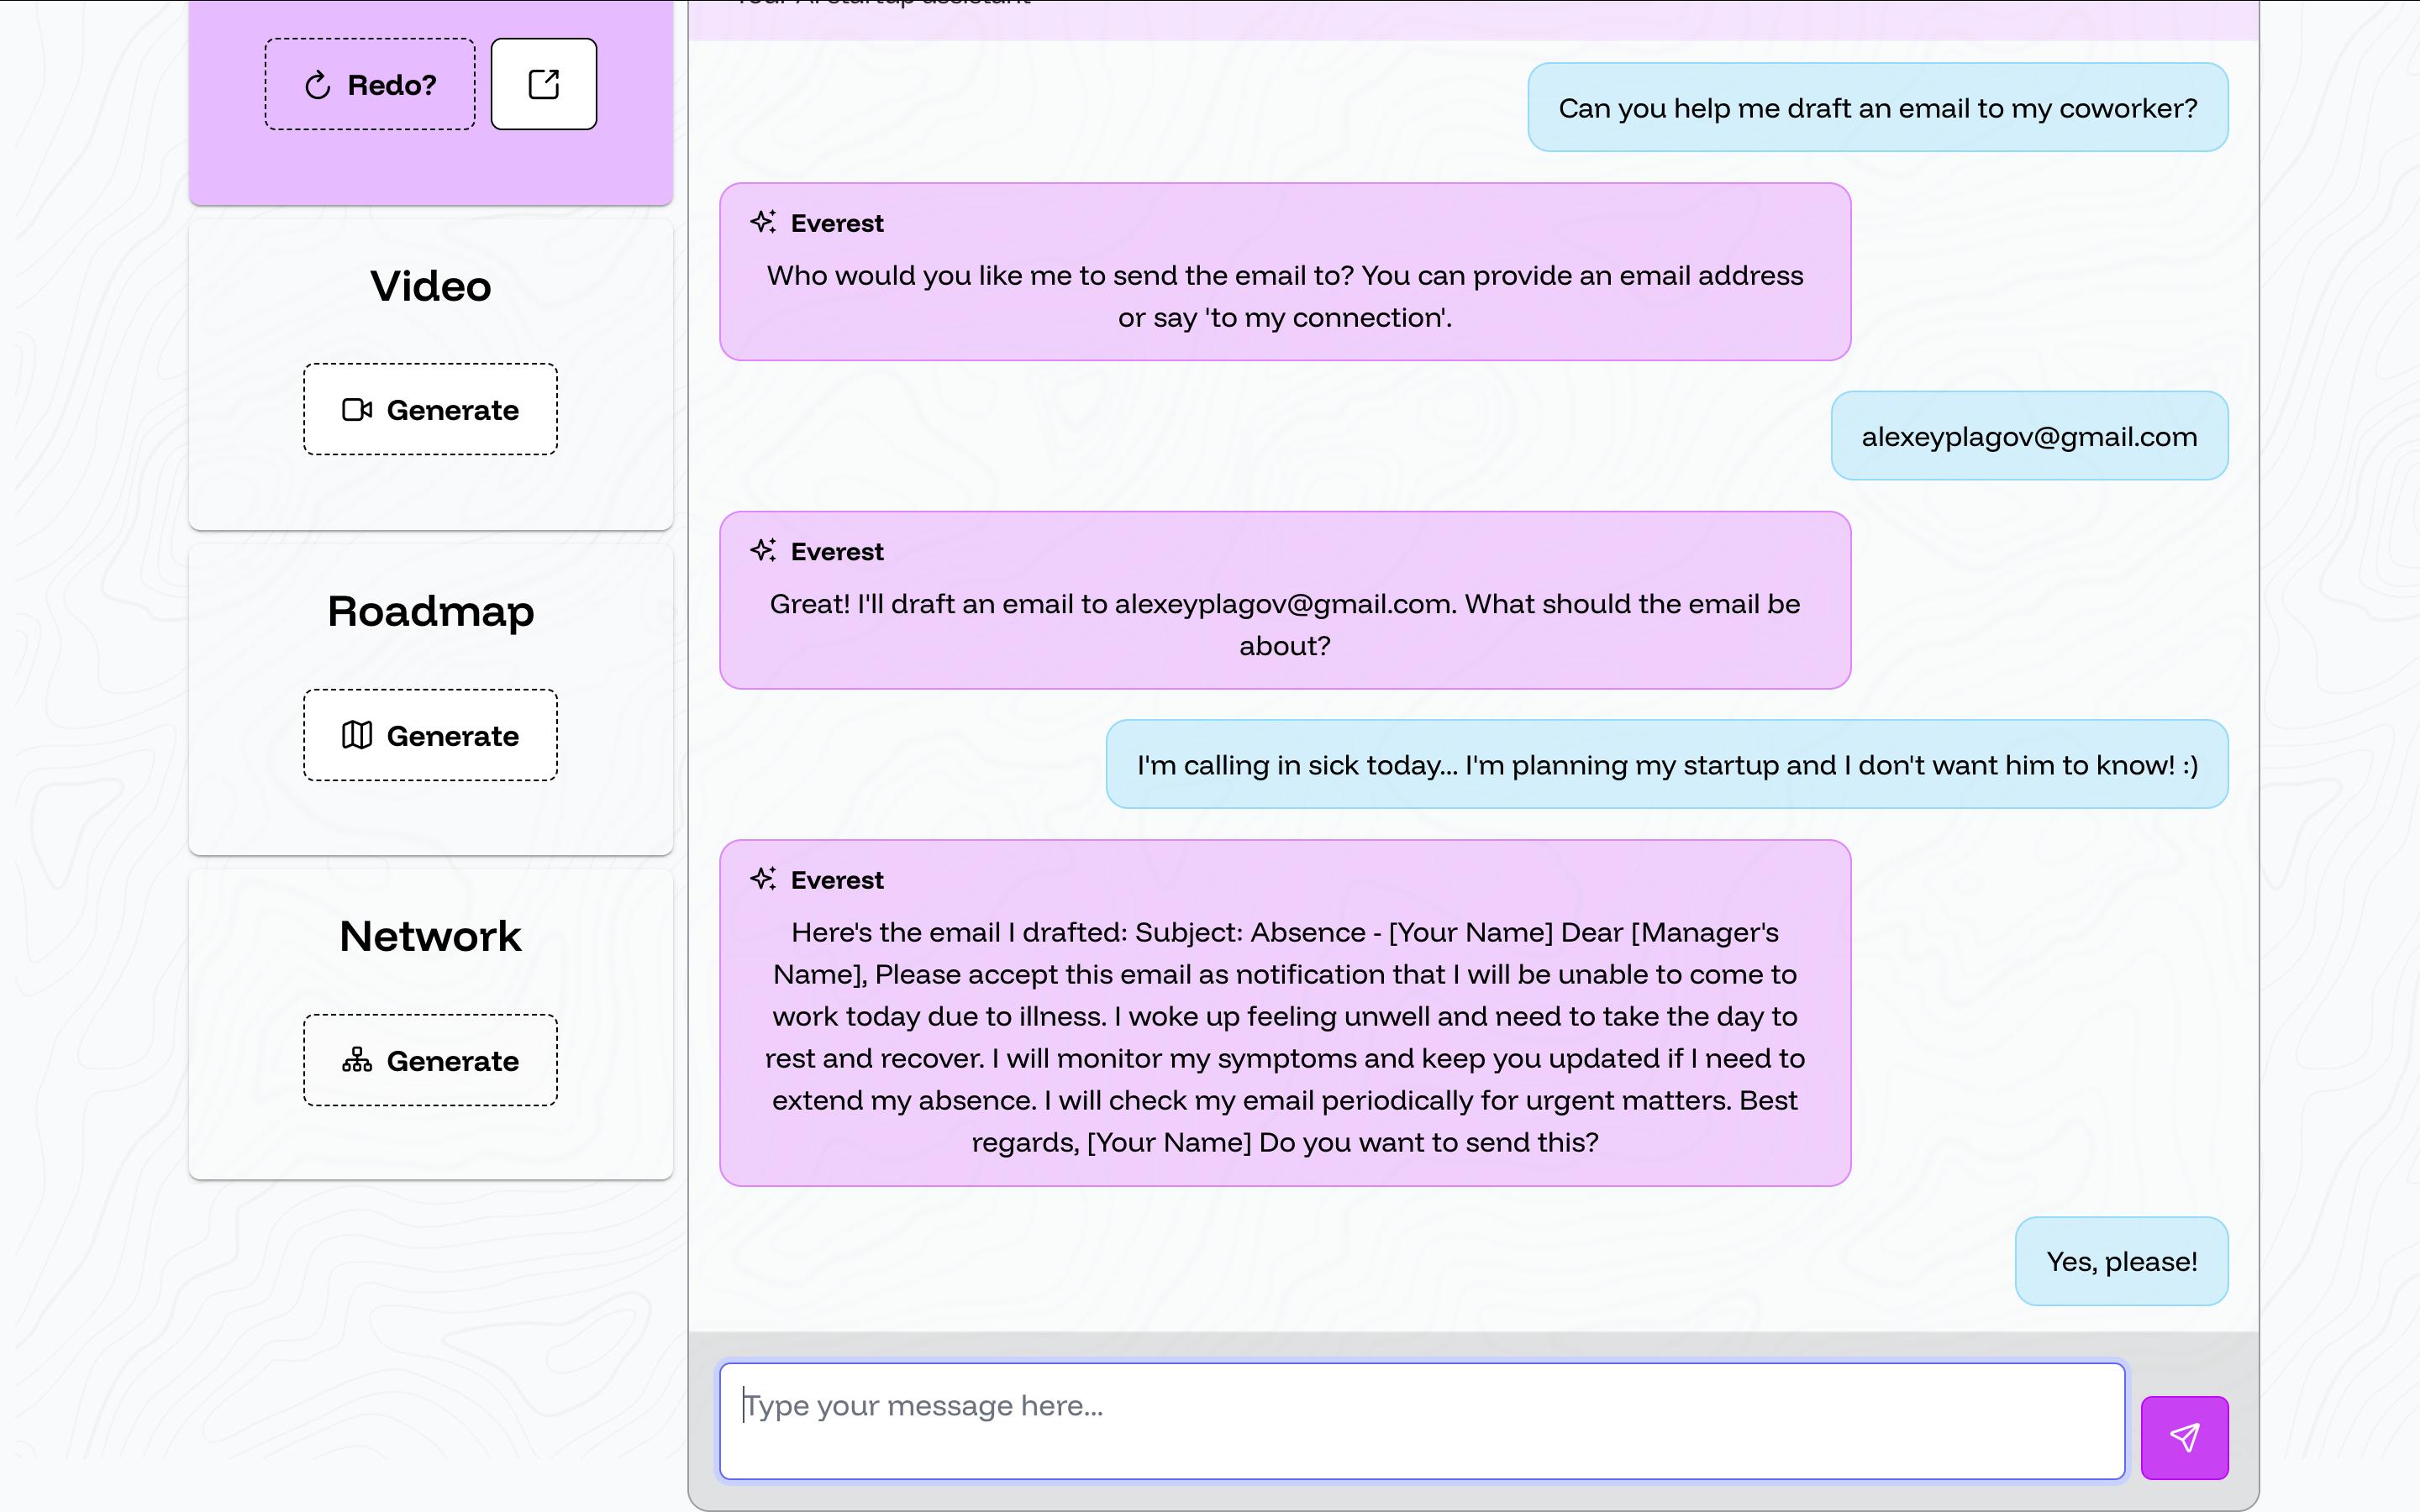Click the Redo? circular arrow button
Image resolution: width=2420 pixels, height=1512 pixels.
pos(370,85)
